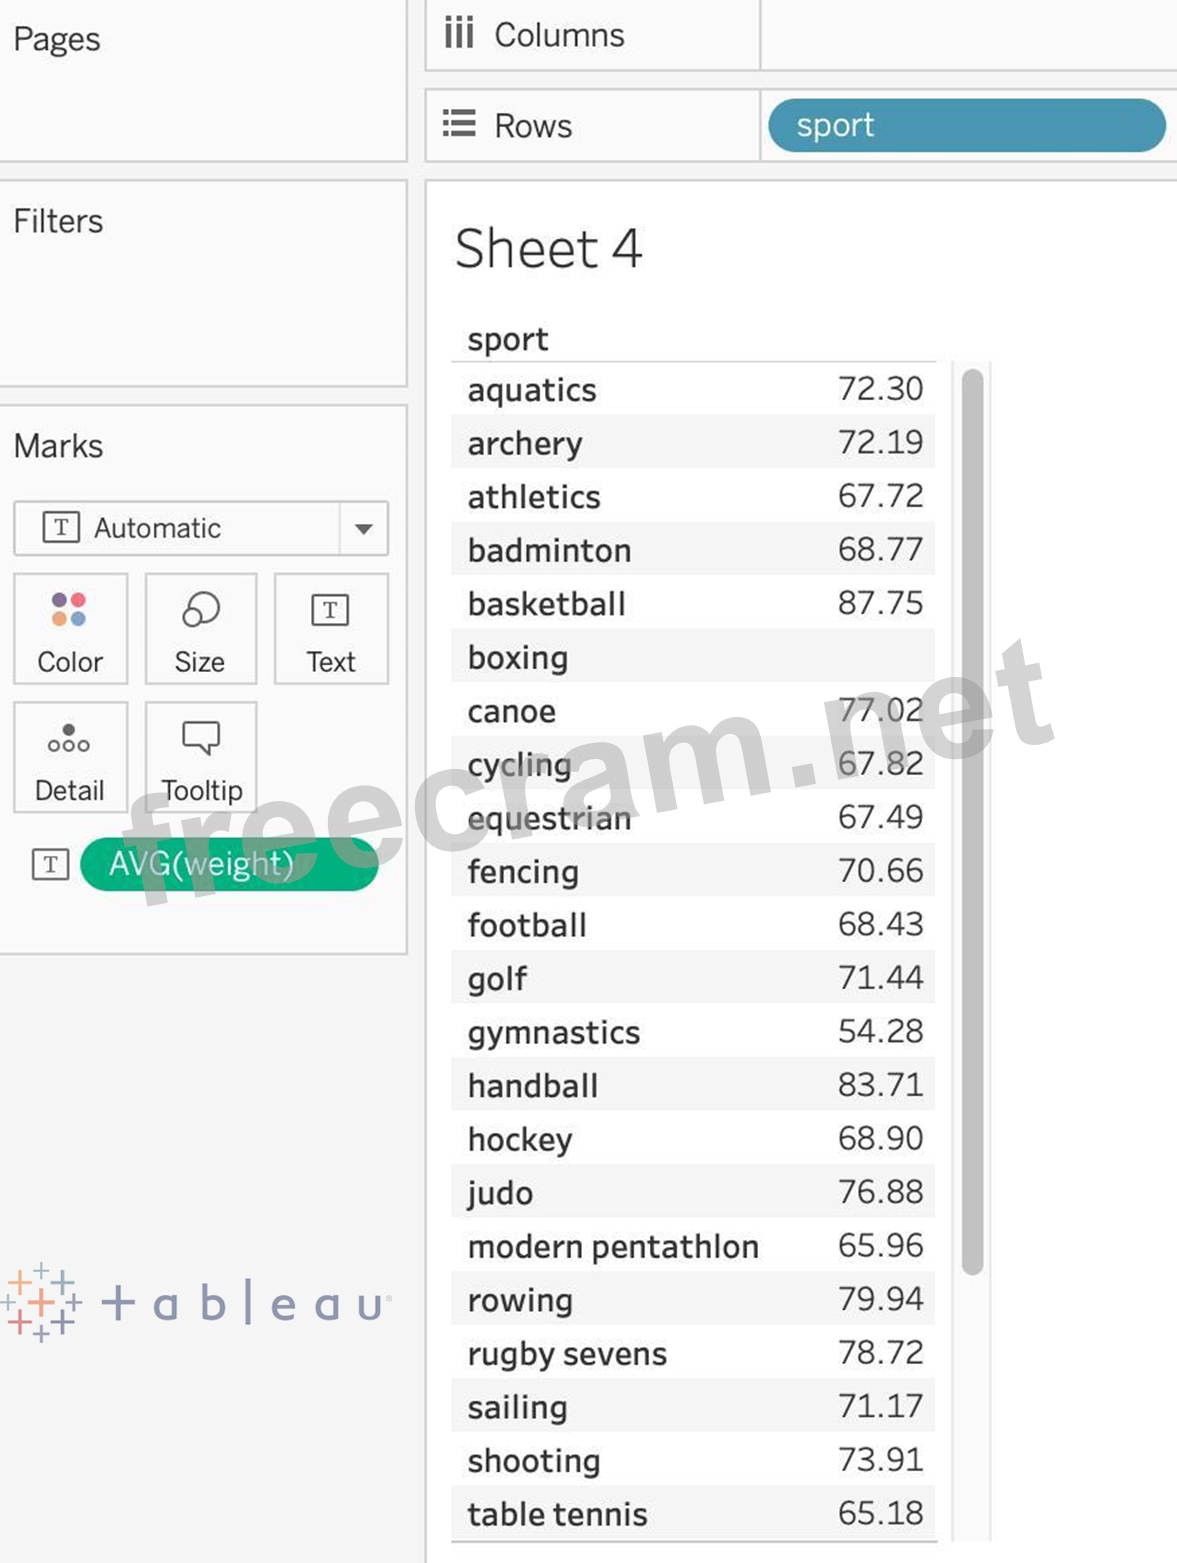Screen dimensions: 1177x1563
Task: Click the Tooltip marks card icon
Action: click(201, 738)
